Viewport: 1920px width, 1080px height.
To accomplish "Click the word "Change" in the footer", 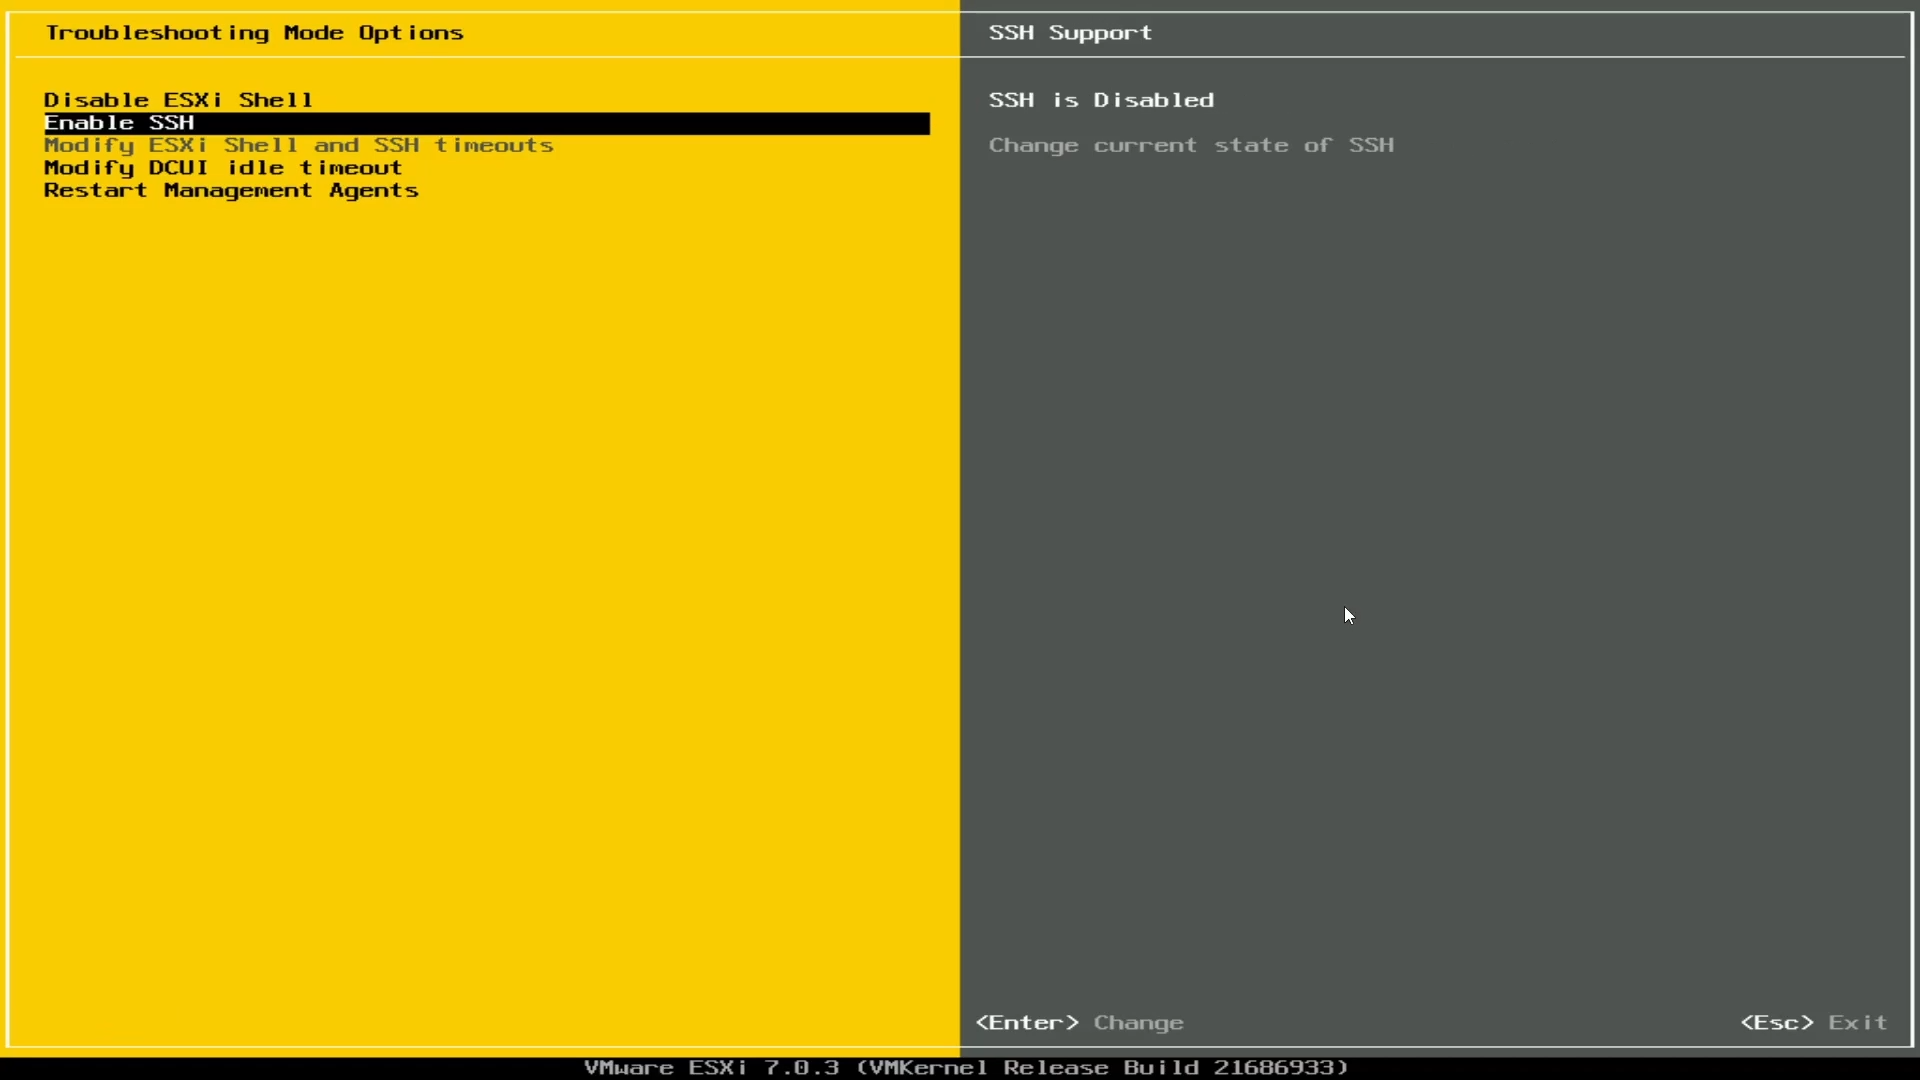I will pyautogui.click(x=1138, y=1022).
